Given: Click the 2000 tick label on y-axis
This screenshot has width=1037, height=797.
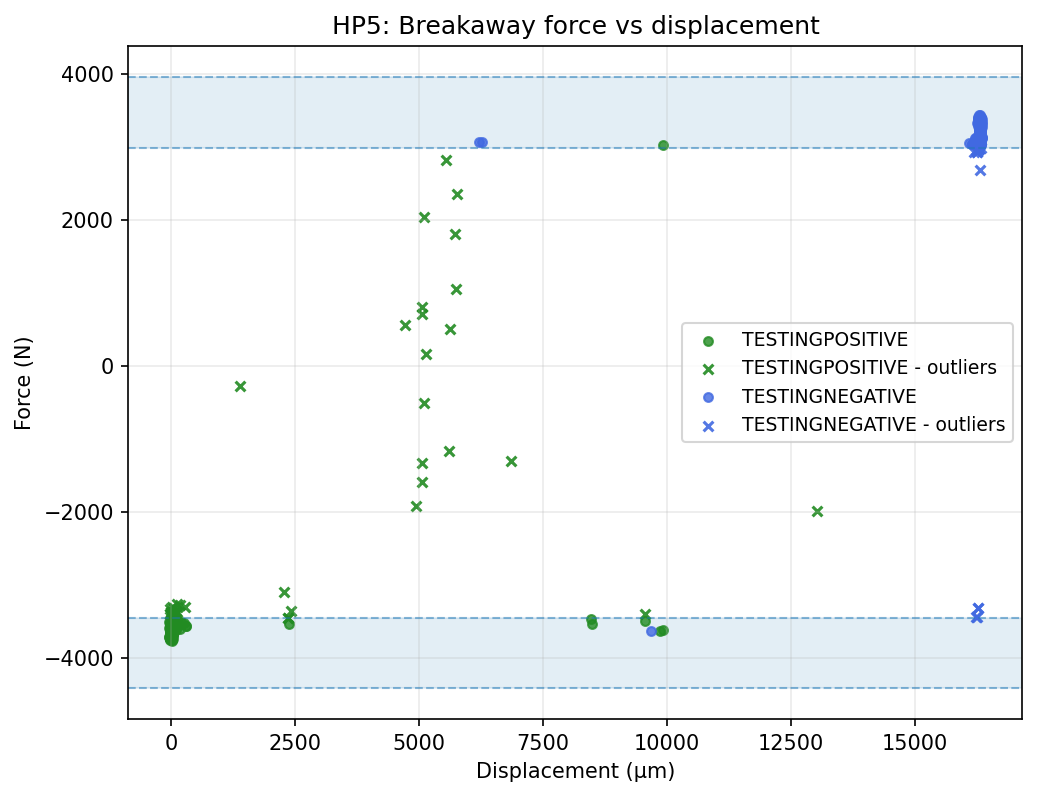Looking at the screenshot, I should [93, 220].
